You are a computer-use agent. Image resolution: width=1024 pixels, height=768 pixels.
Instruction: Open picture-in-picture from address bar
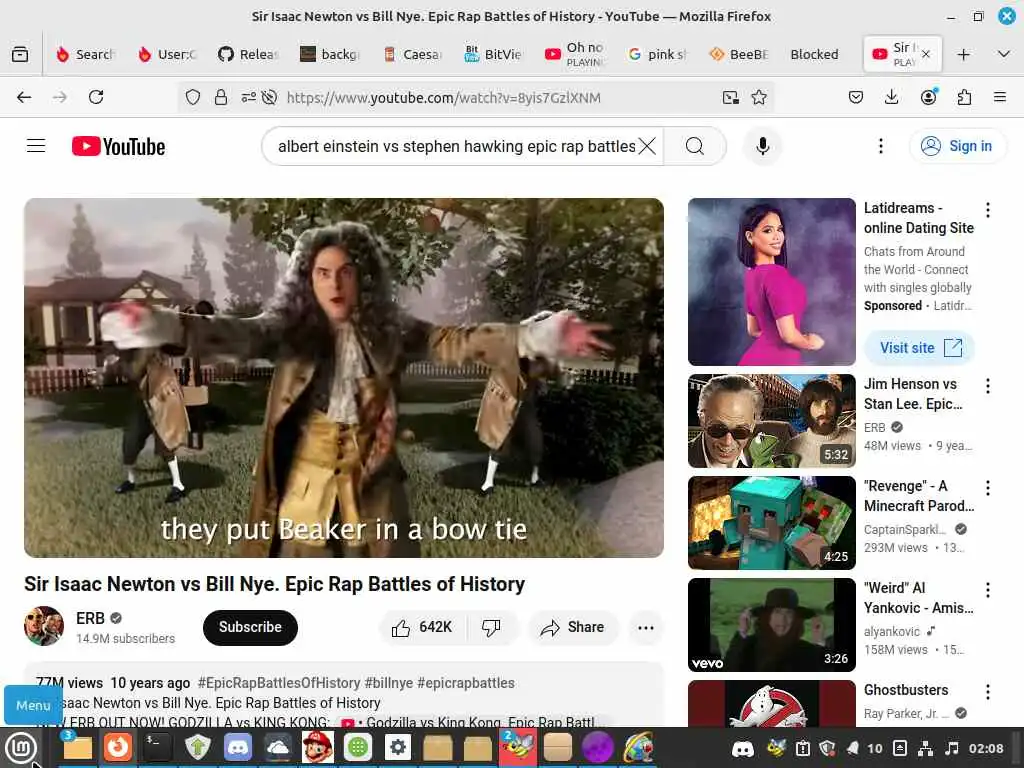(731, 97)
